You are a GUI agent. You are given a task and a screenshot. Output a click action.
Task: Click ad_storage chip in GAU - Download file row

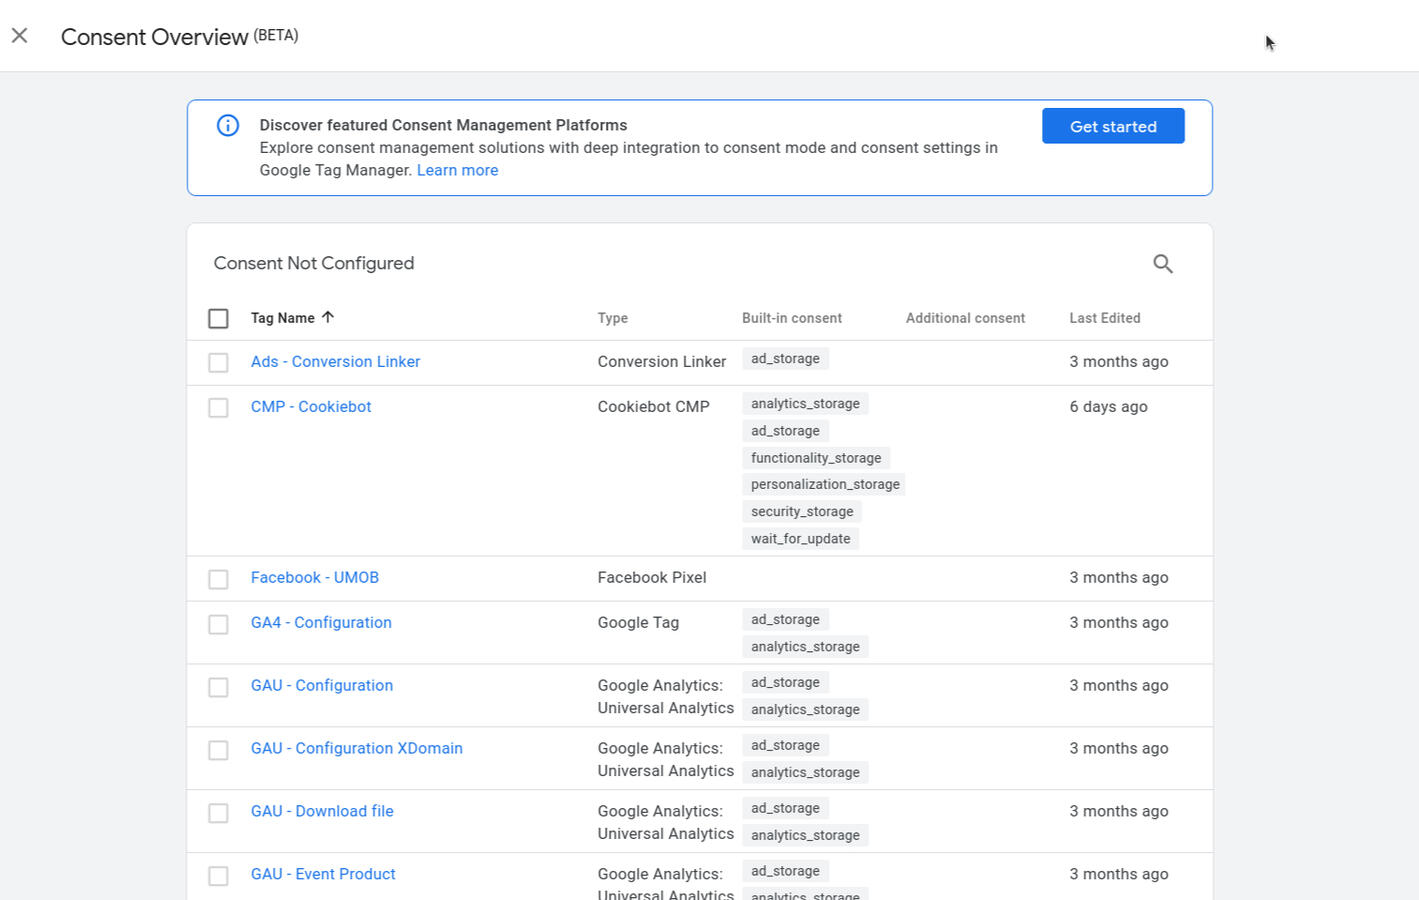coord(785,808)
